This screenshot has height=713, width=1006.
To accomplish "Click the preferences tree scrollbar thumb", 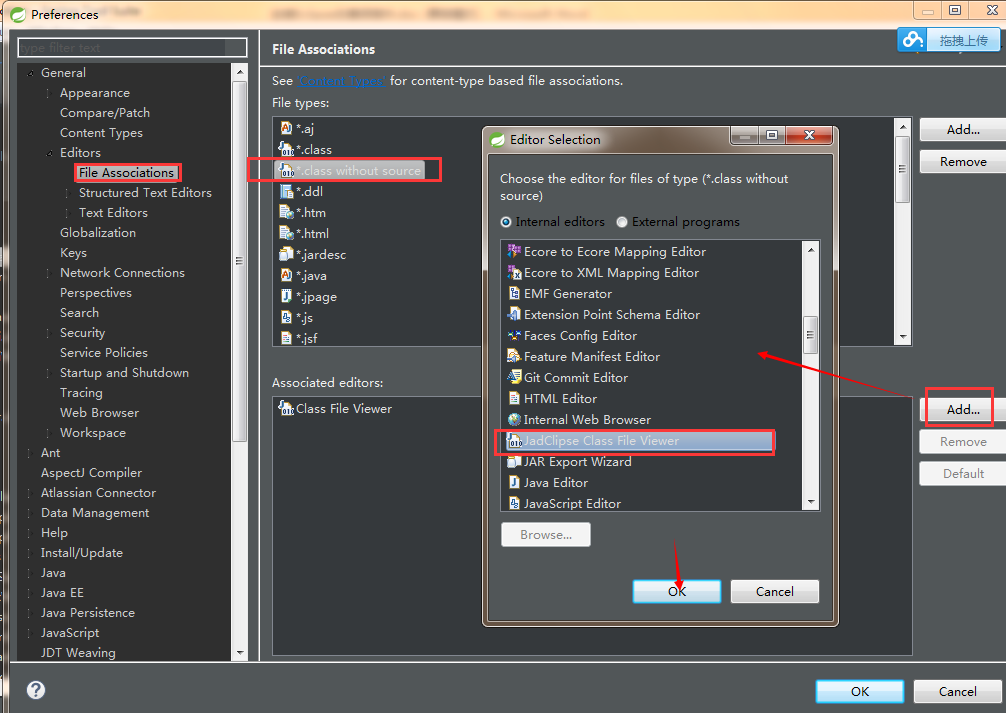I will [x=239, y=261].
